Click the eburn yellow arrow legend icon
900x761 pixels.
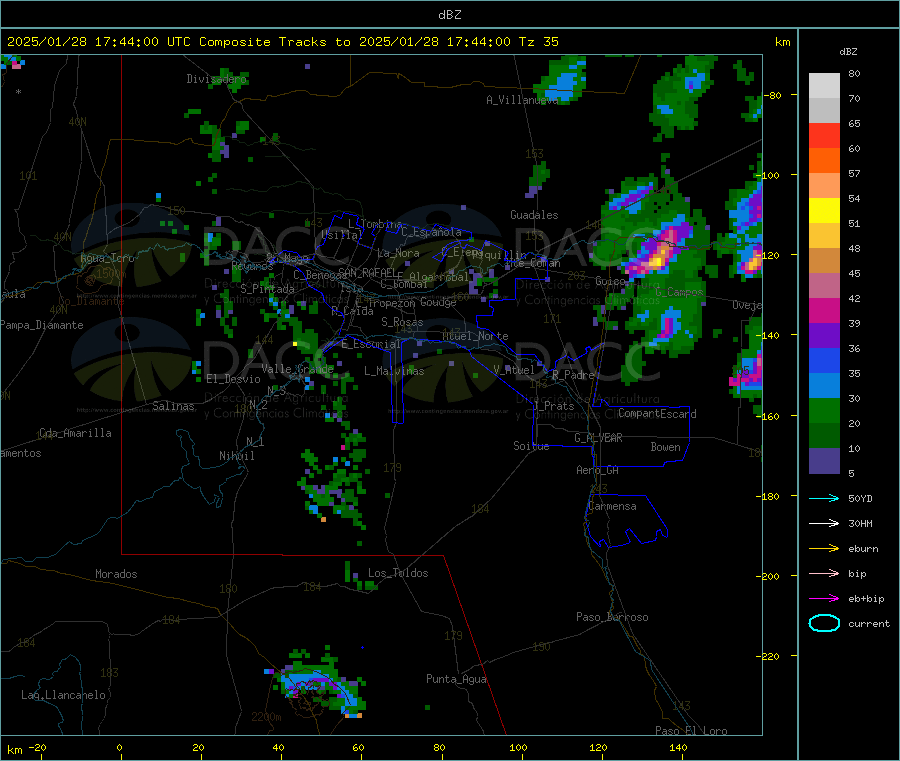point(824,549)
